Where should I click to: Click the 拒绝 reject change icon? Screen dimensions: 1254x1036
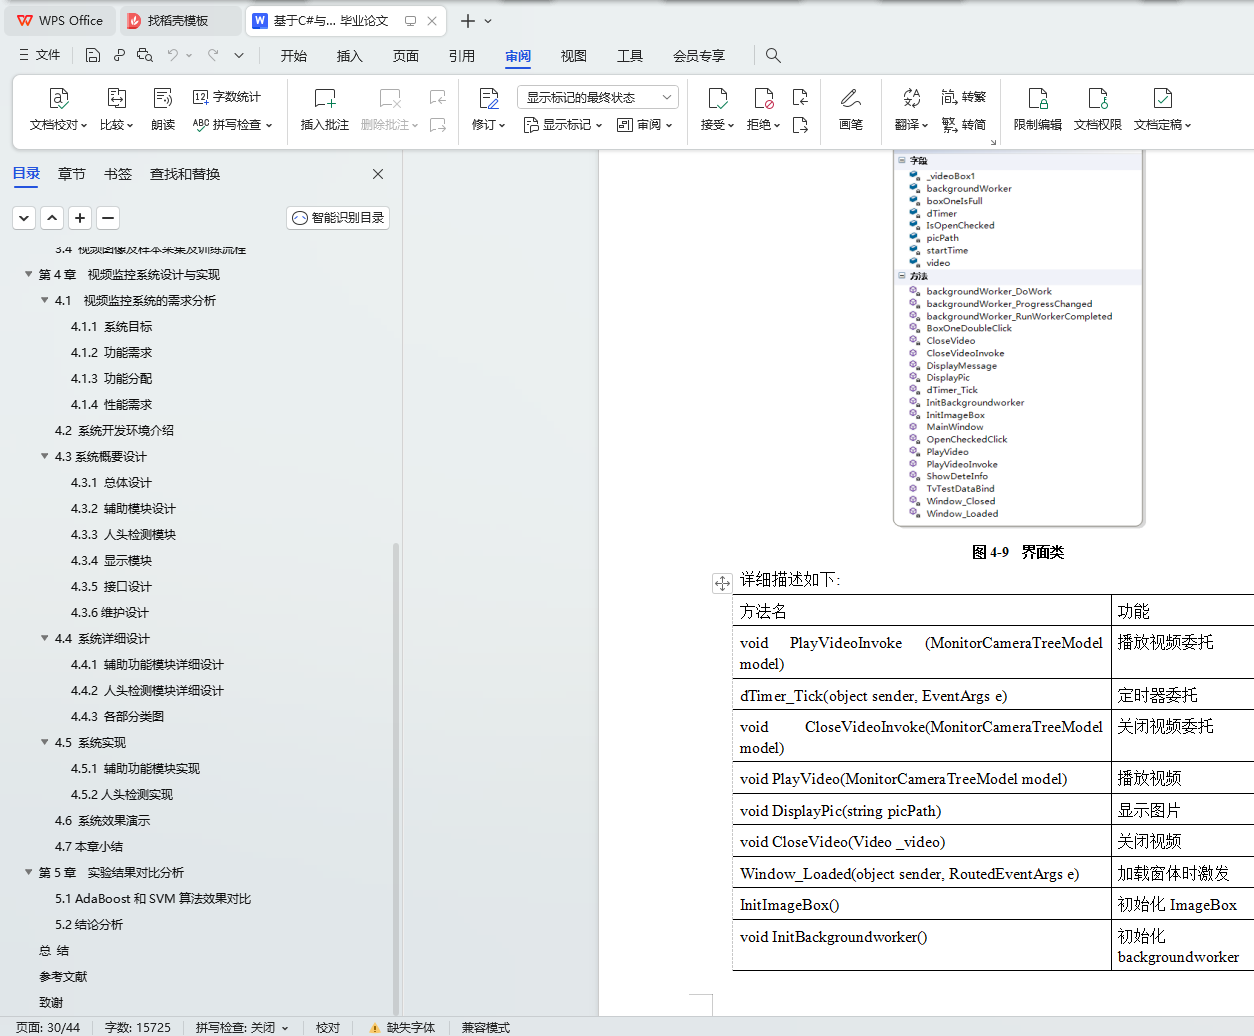pos(764,98)
